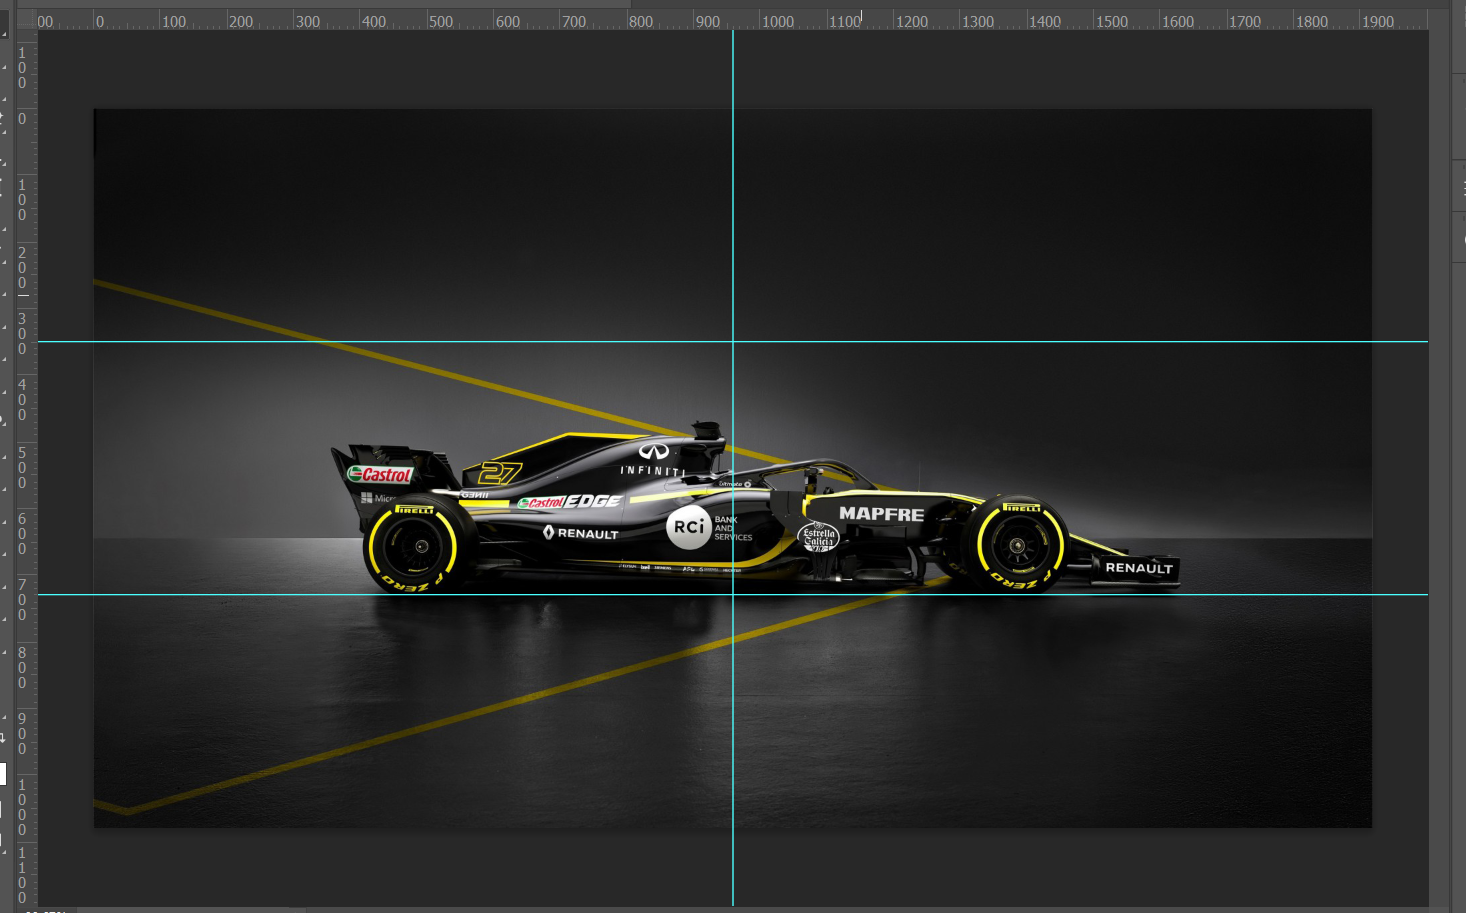Click the 1900 mark on the horizontal ruler
This screenshot has width=1466, height=913.
pos(1378,21)
